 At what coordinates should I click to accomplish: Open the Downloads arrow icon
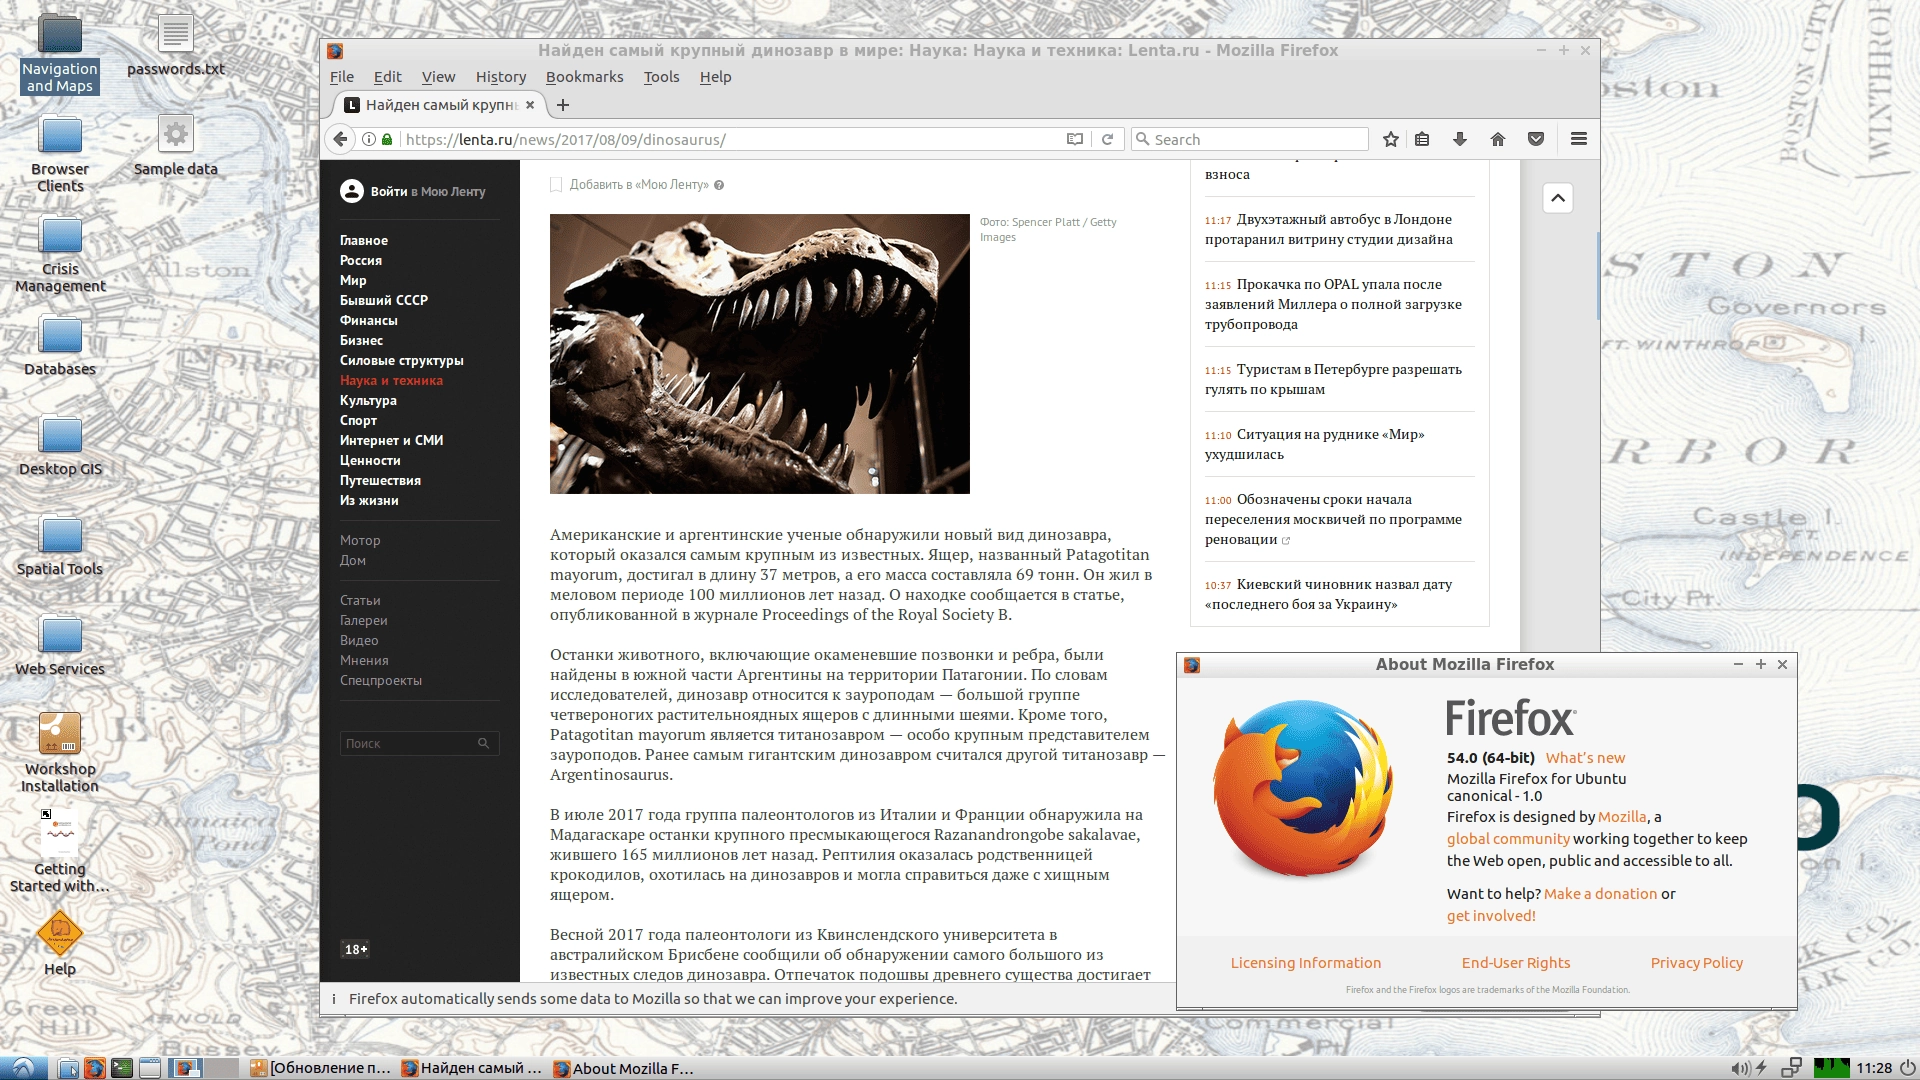coord(1460,139)
